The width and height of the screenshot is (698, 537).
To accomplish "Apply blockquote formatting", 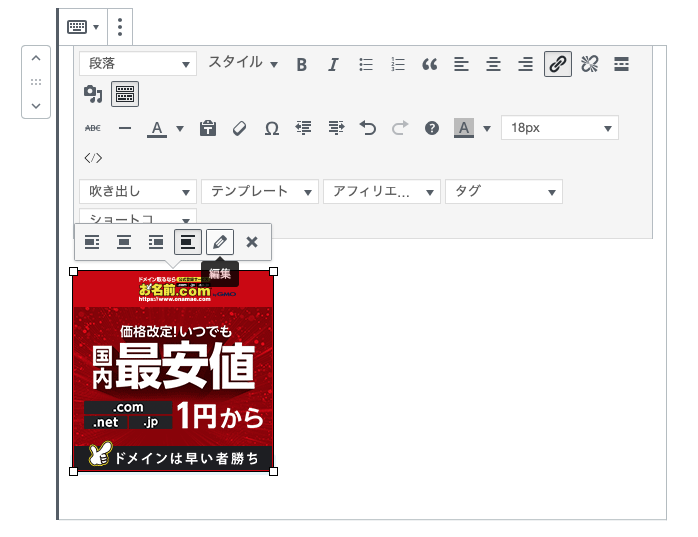I will (x=430, y=65).
